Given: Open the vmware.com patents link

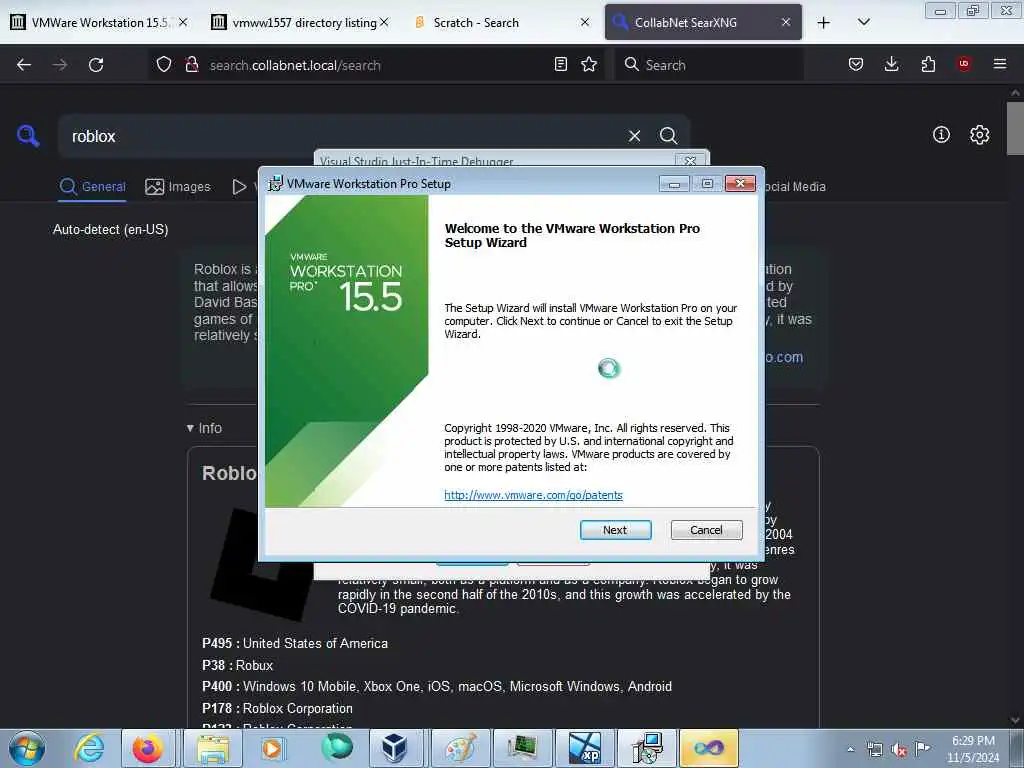Looking at the screenshot, I should click(x=533, y=495).
